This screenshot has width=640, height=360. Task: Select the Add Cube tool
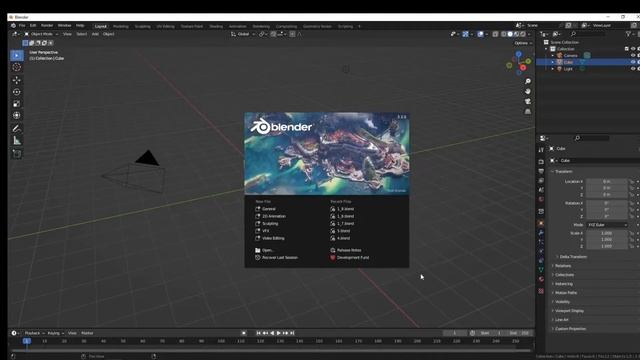pyautogui.click(x=17, y=154)
